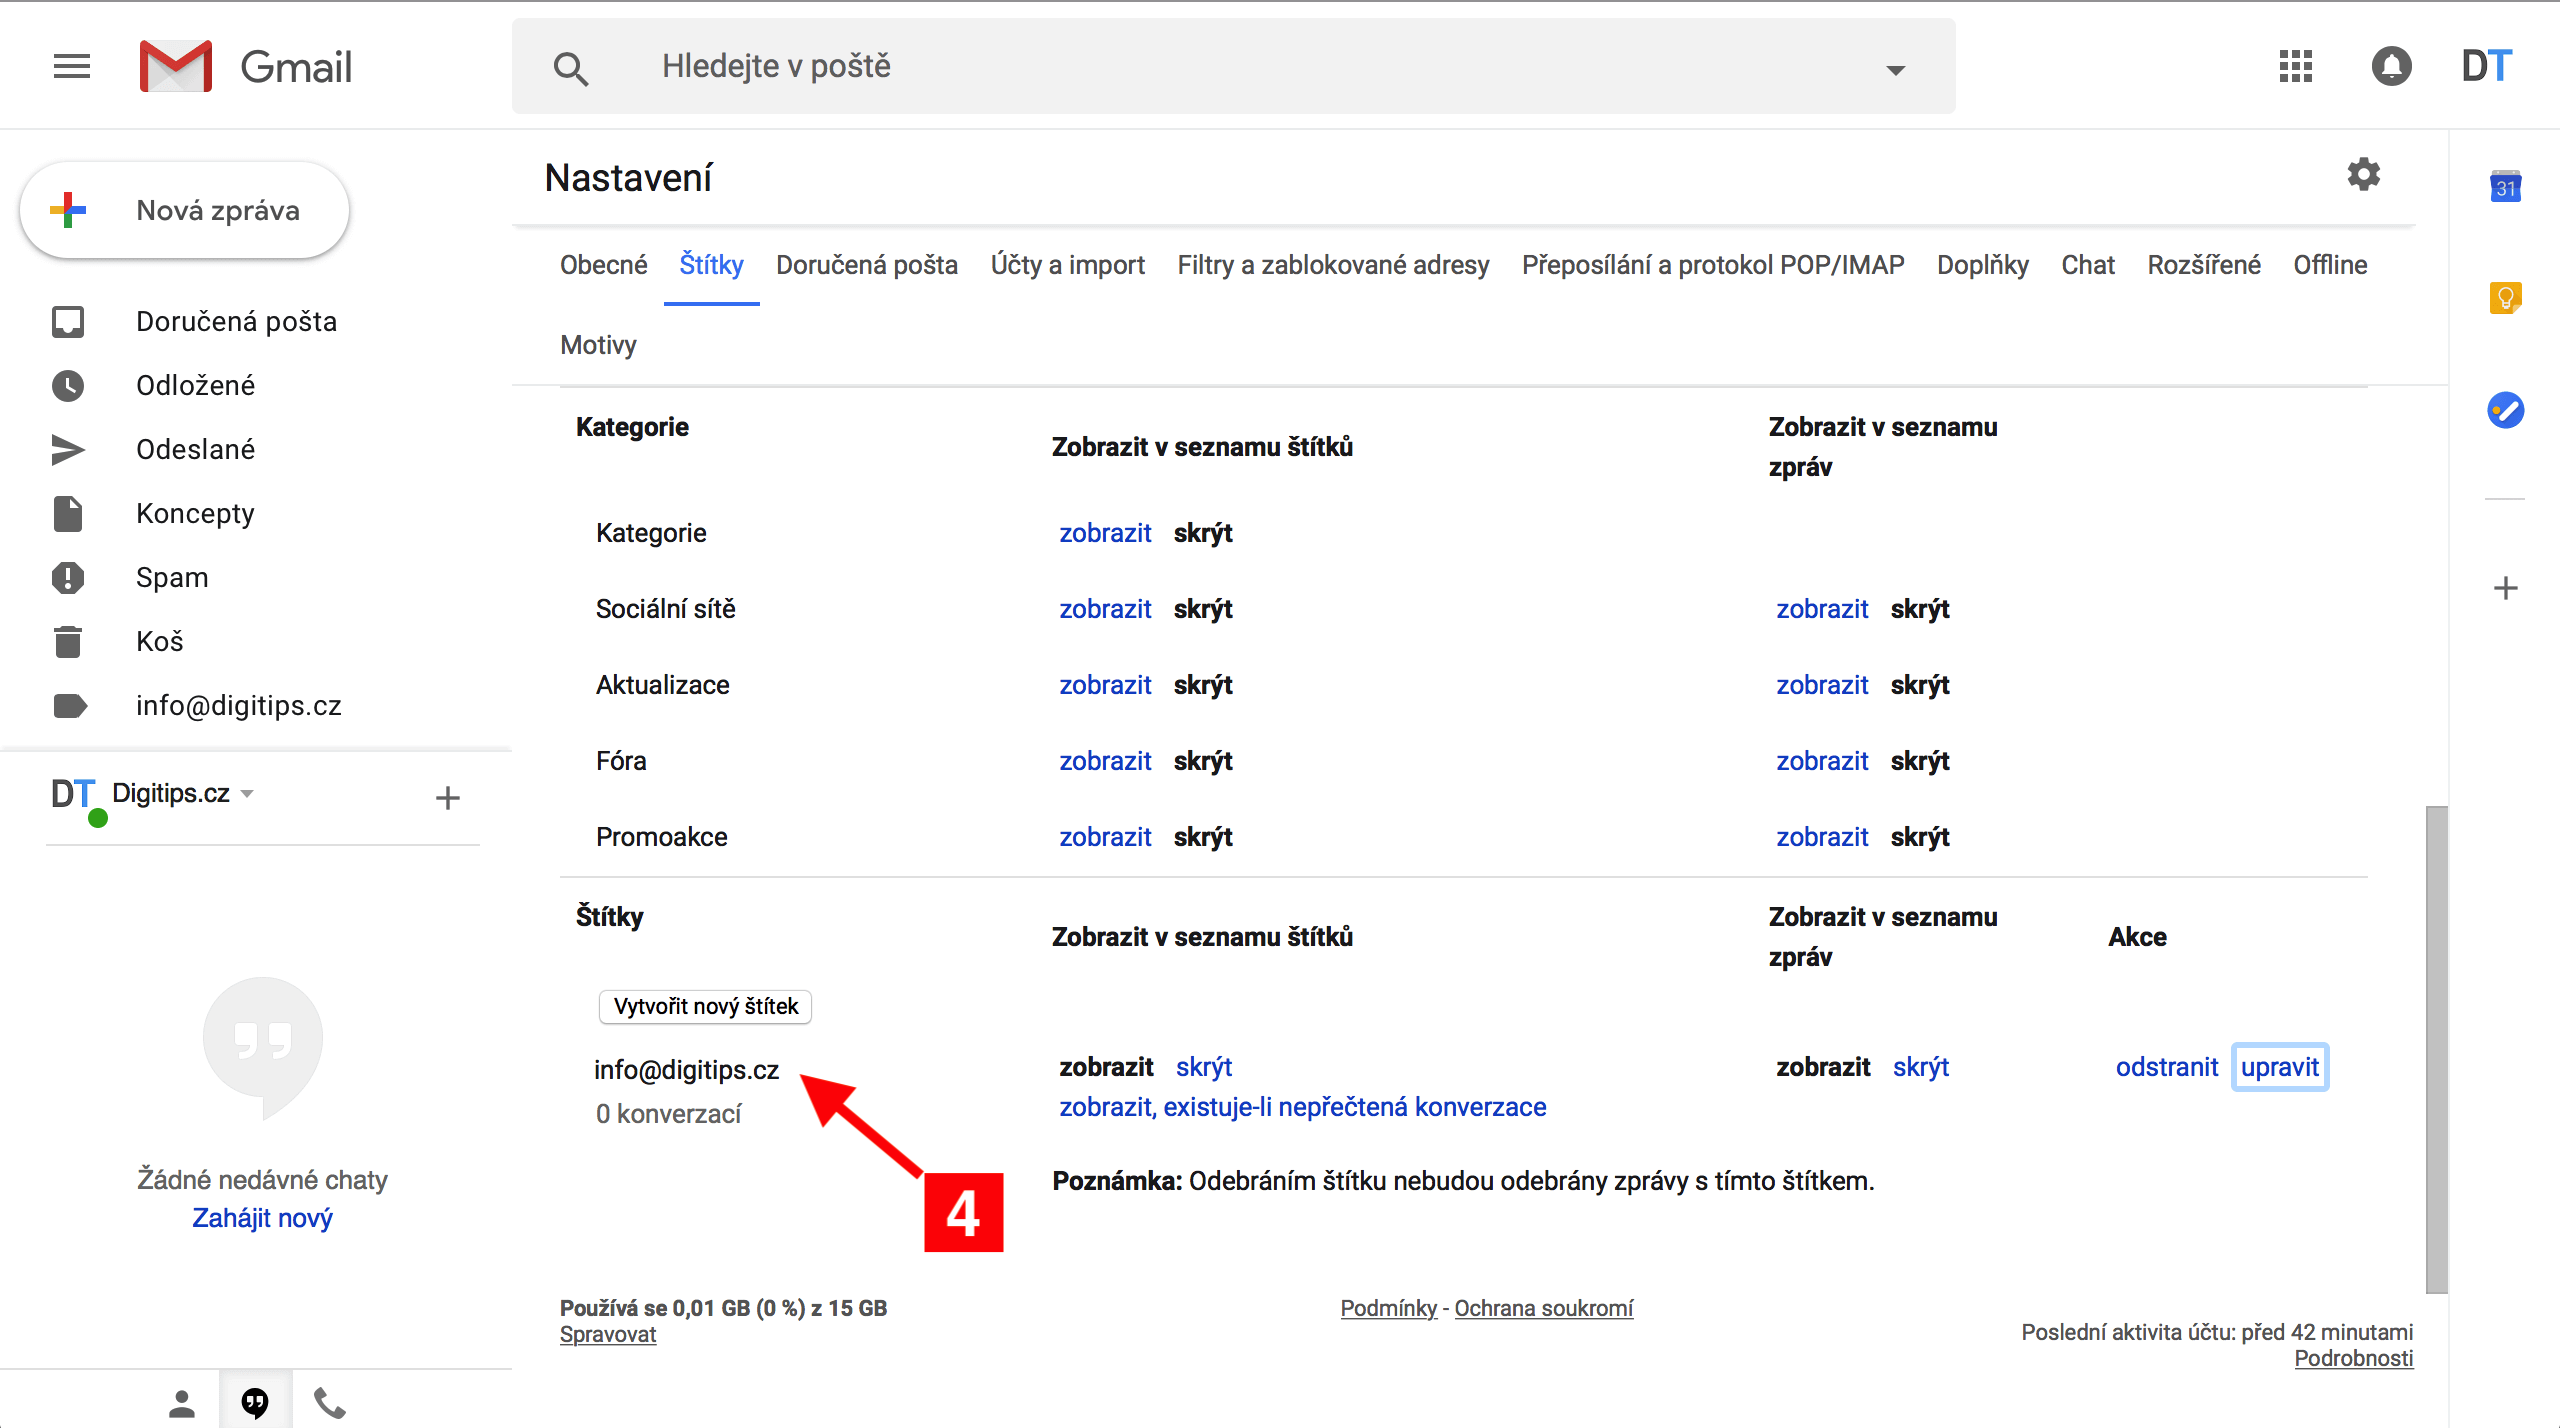Open Google Keep in the side panel

(x=2506, y=297)
